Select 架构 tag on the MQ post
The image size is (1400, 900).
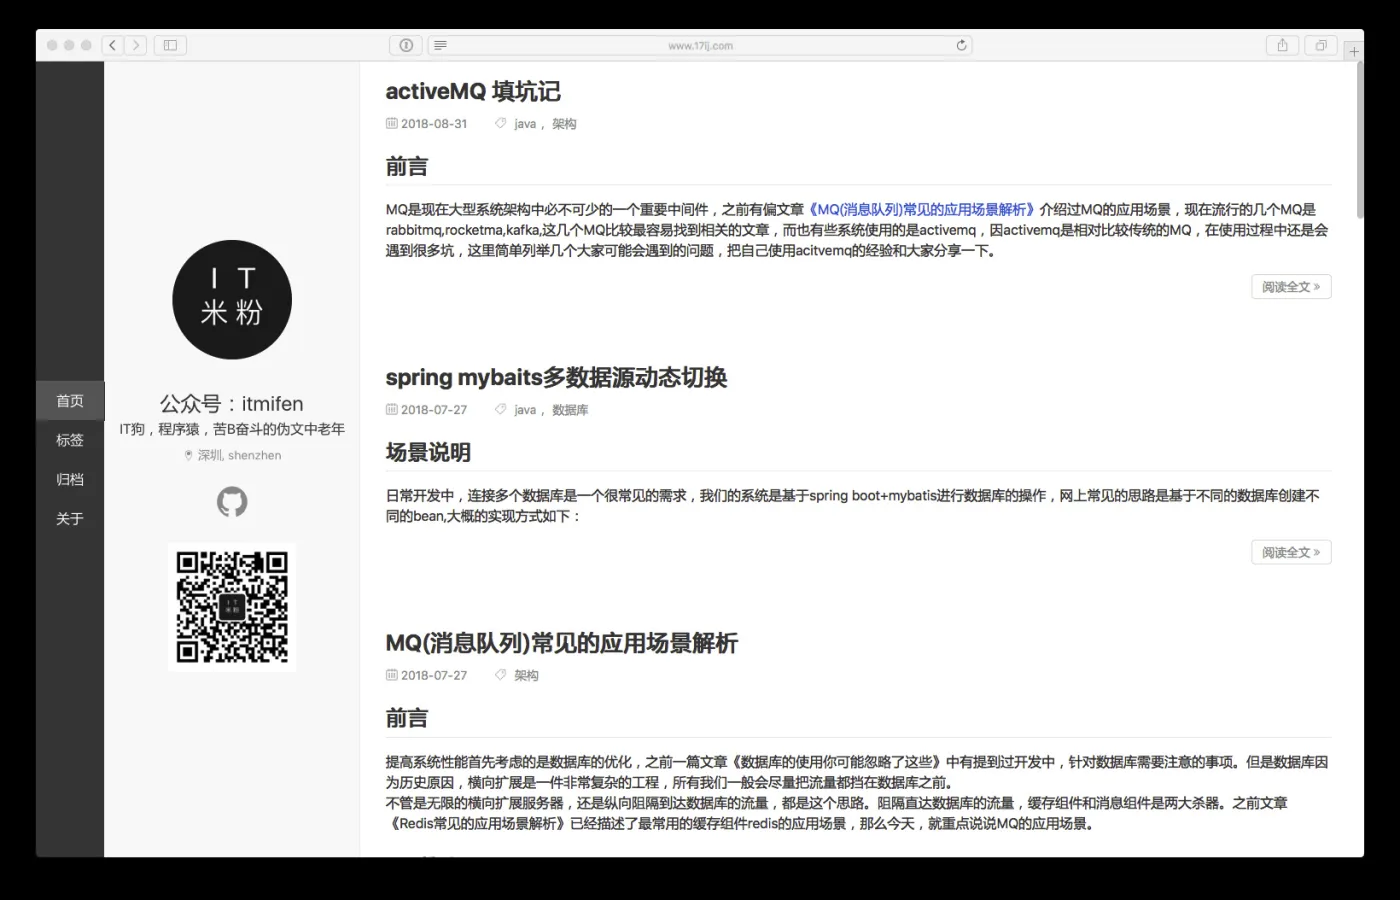click(x=526, y=675)
